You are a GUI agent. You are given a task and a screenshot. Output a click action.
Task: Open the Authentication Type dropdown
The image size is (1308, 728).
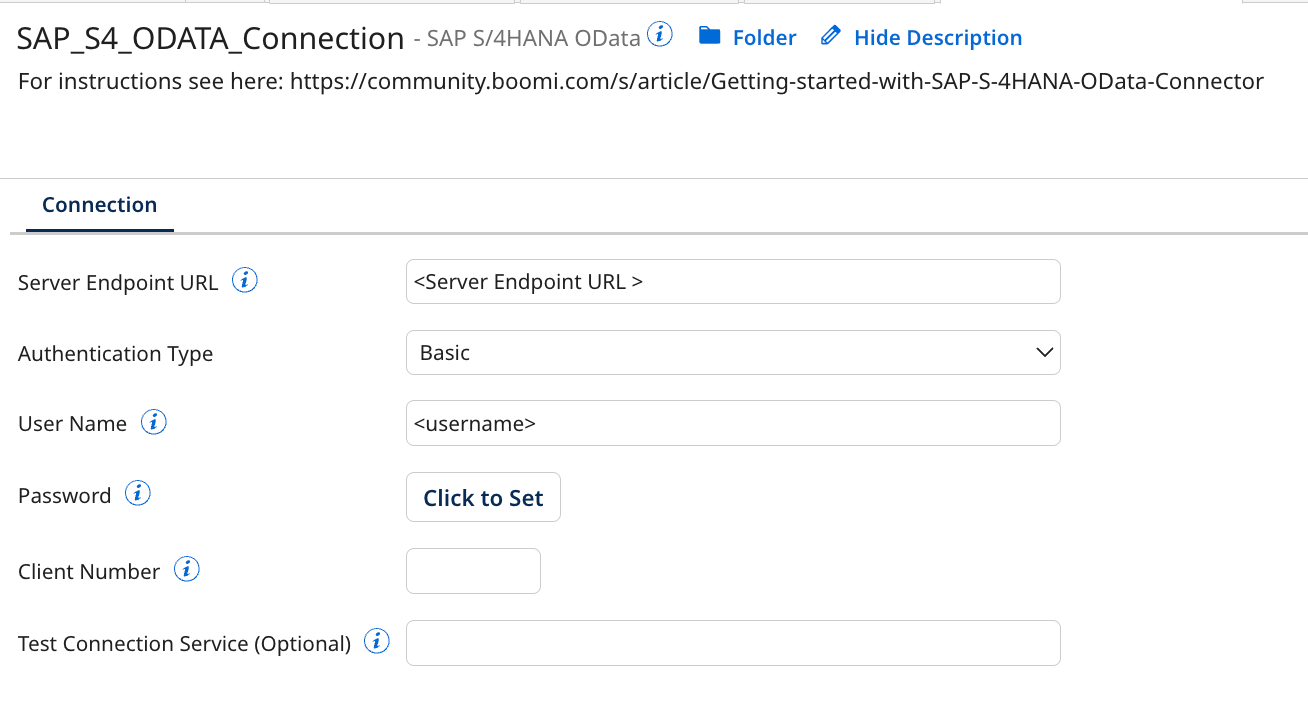(1043, 352)
